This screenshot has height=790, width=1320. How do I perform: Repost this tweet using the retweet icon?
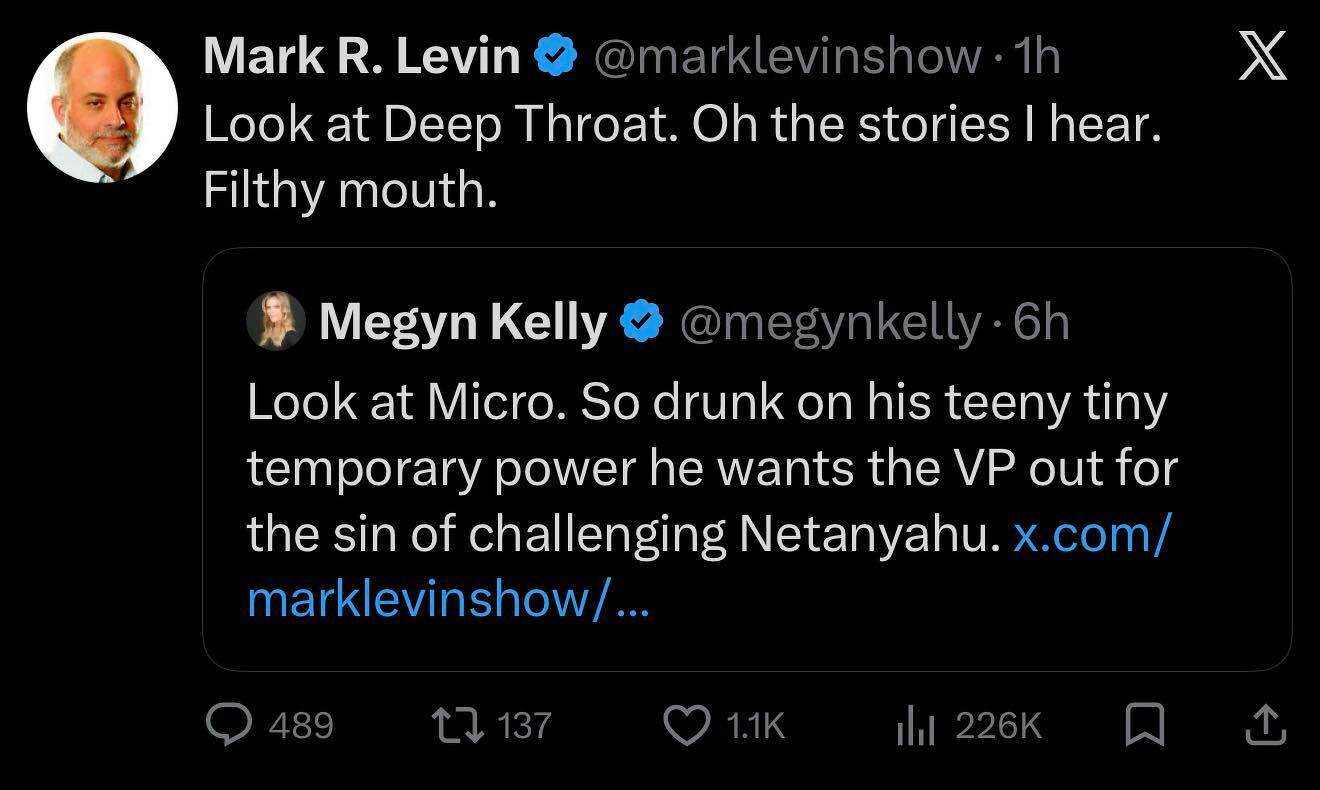point(455,725)
